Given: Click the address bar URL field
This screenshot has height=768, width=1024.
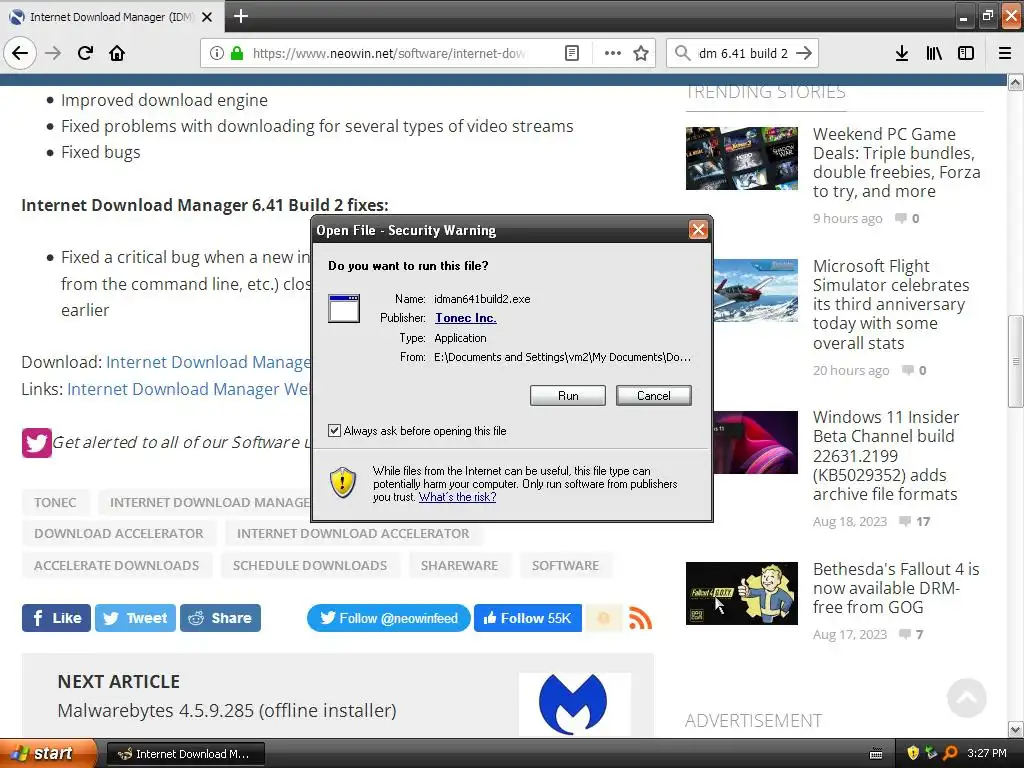Looking at the screenshot, I should (389, 53).
